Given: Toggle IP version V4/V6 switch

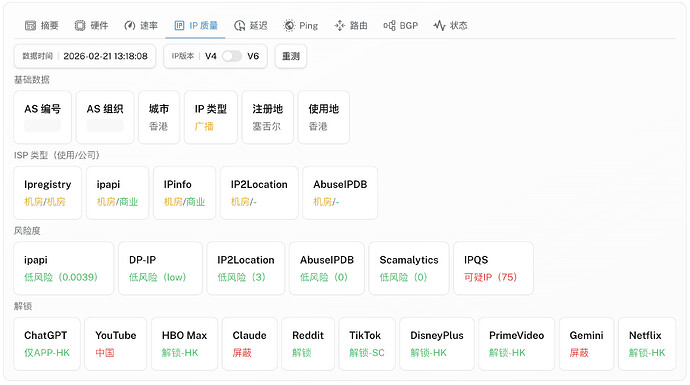Looking at the screenshot, I should [x=232, y=56].
